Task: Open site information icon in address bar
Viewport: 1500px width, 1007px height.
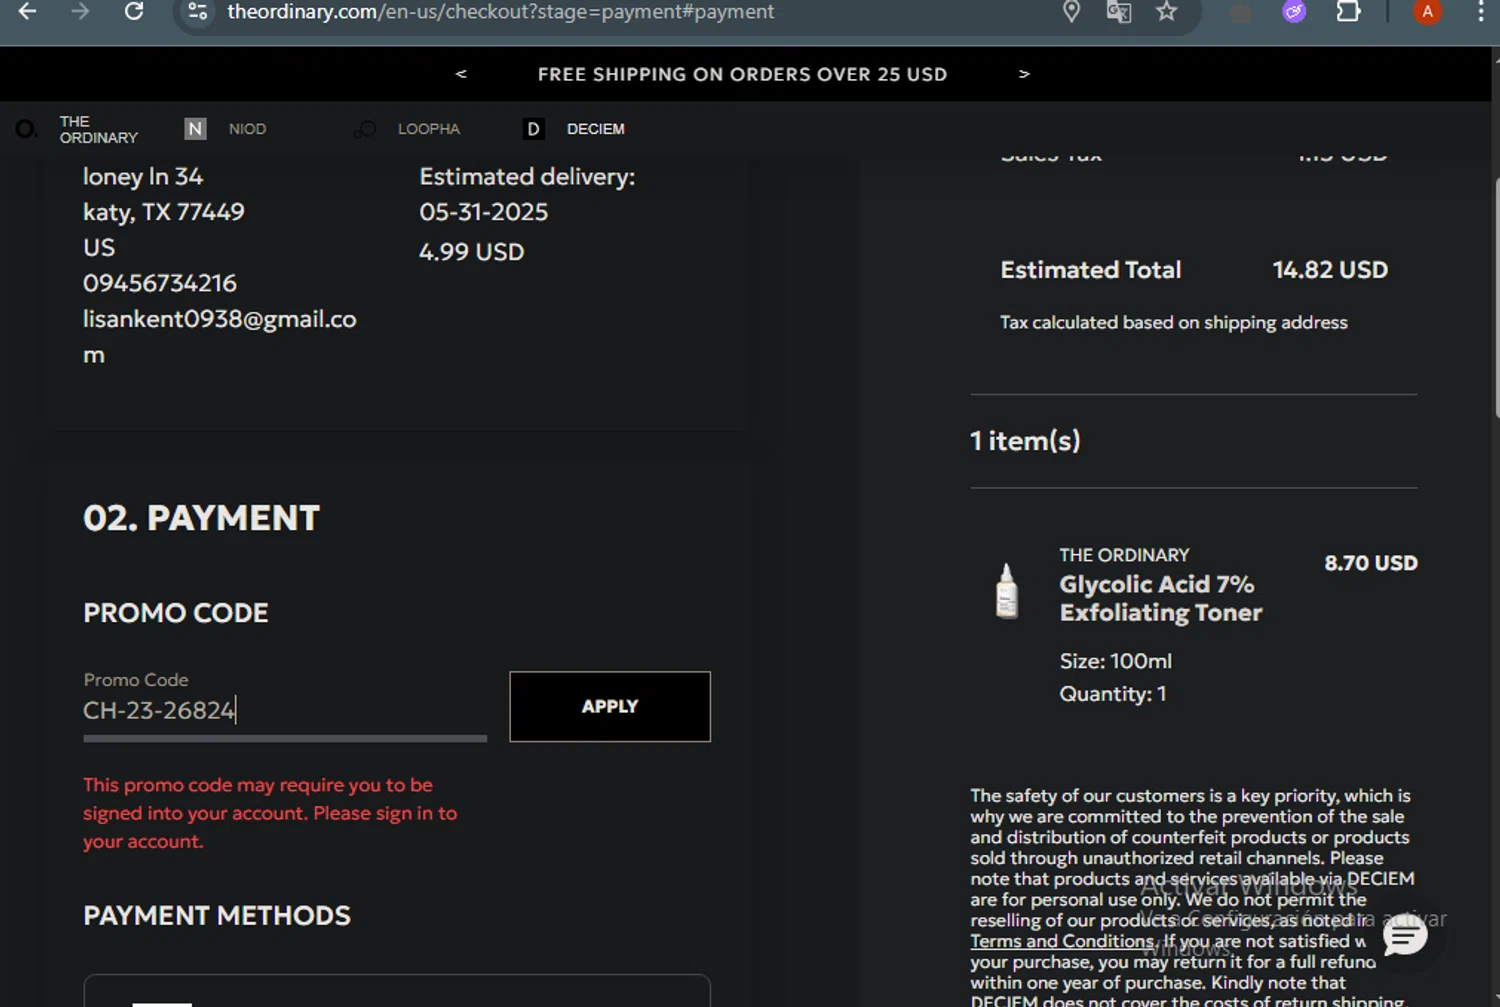Action: pyautogui.click(x=198, y=12)
